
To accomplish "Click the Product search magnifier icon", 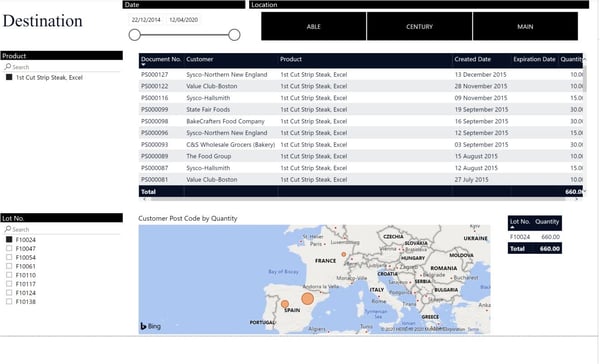I will [x=8, y=67].
